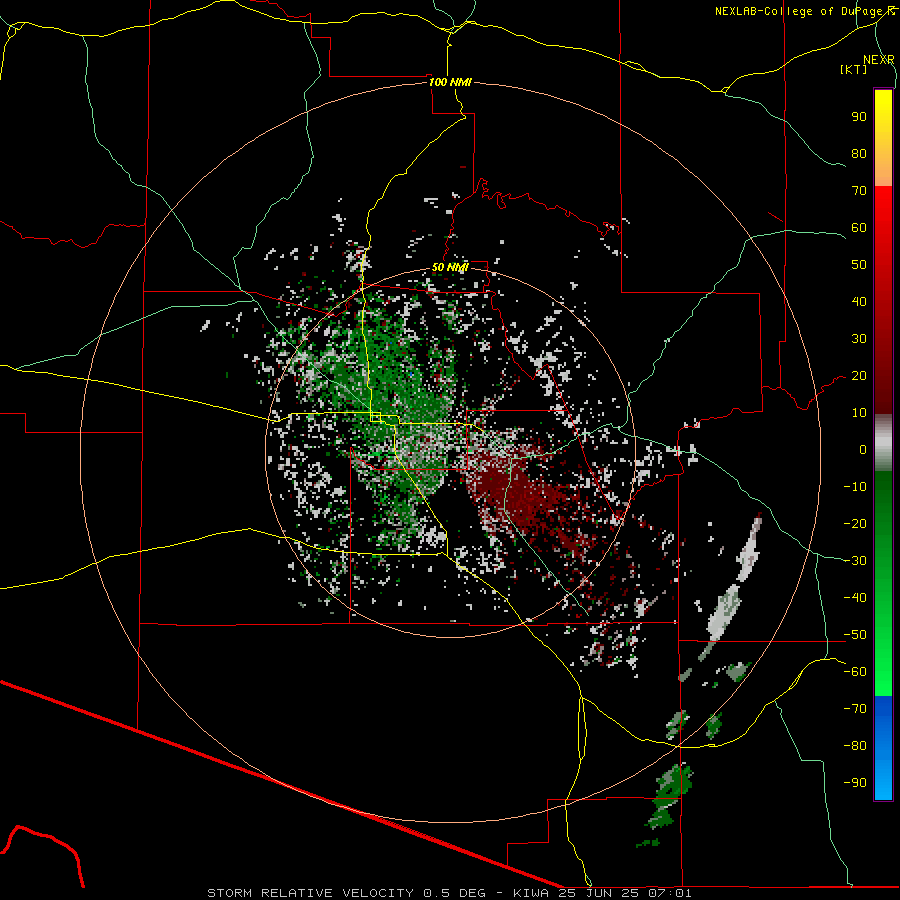The image size is (900, 900).
Task: Click the 70 value on velocity scale
Action: [x=859, y=191]
